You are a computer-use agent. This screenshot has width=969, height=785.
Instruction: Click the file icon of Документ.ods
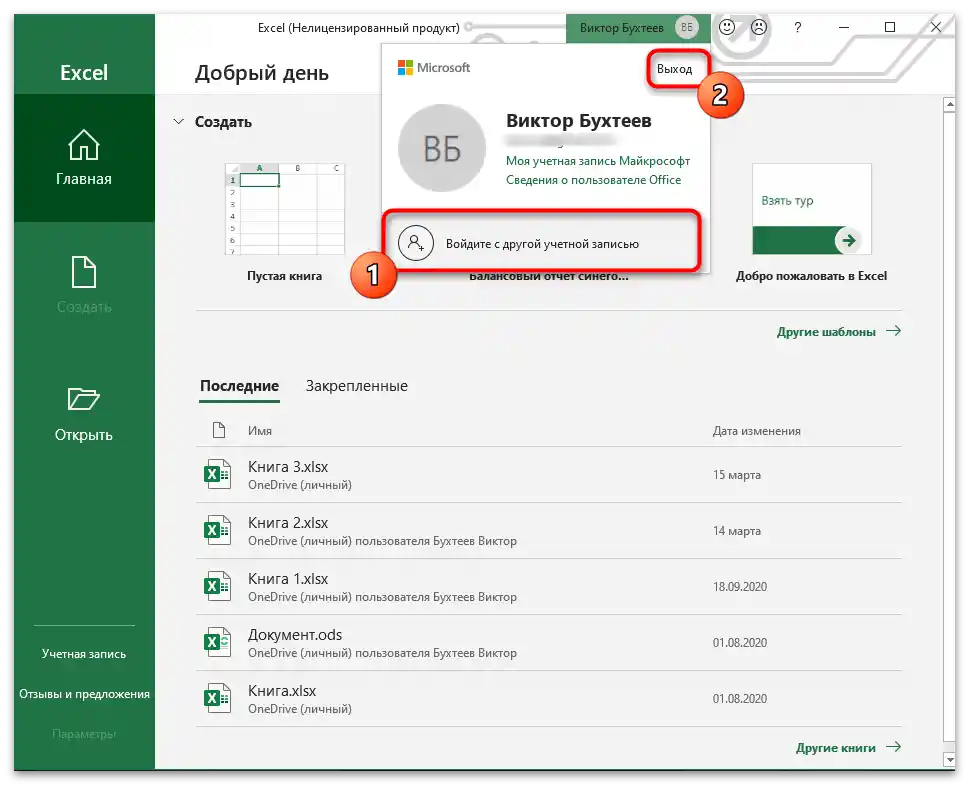(218, 642)
